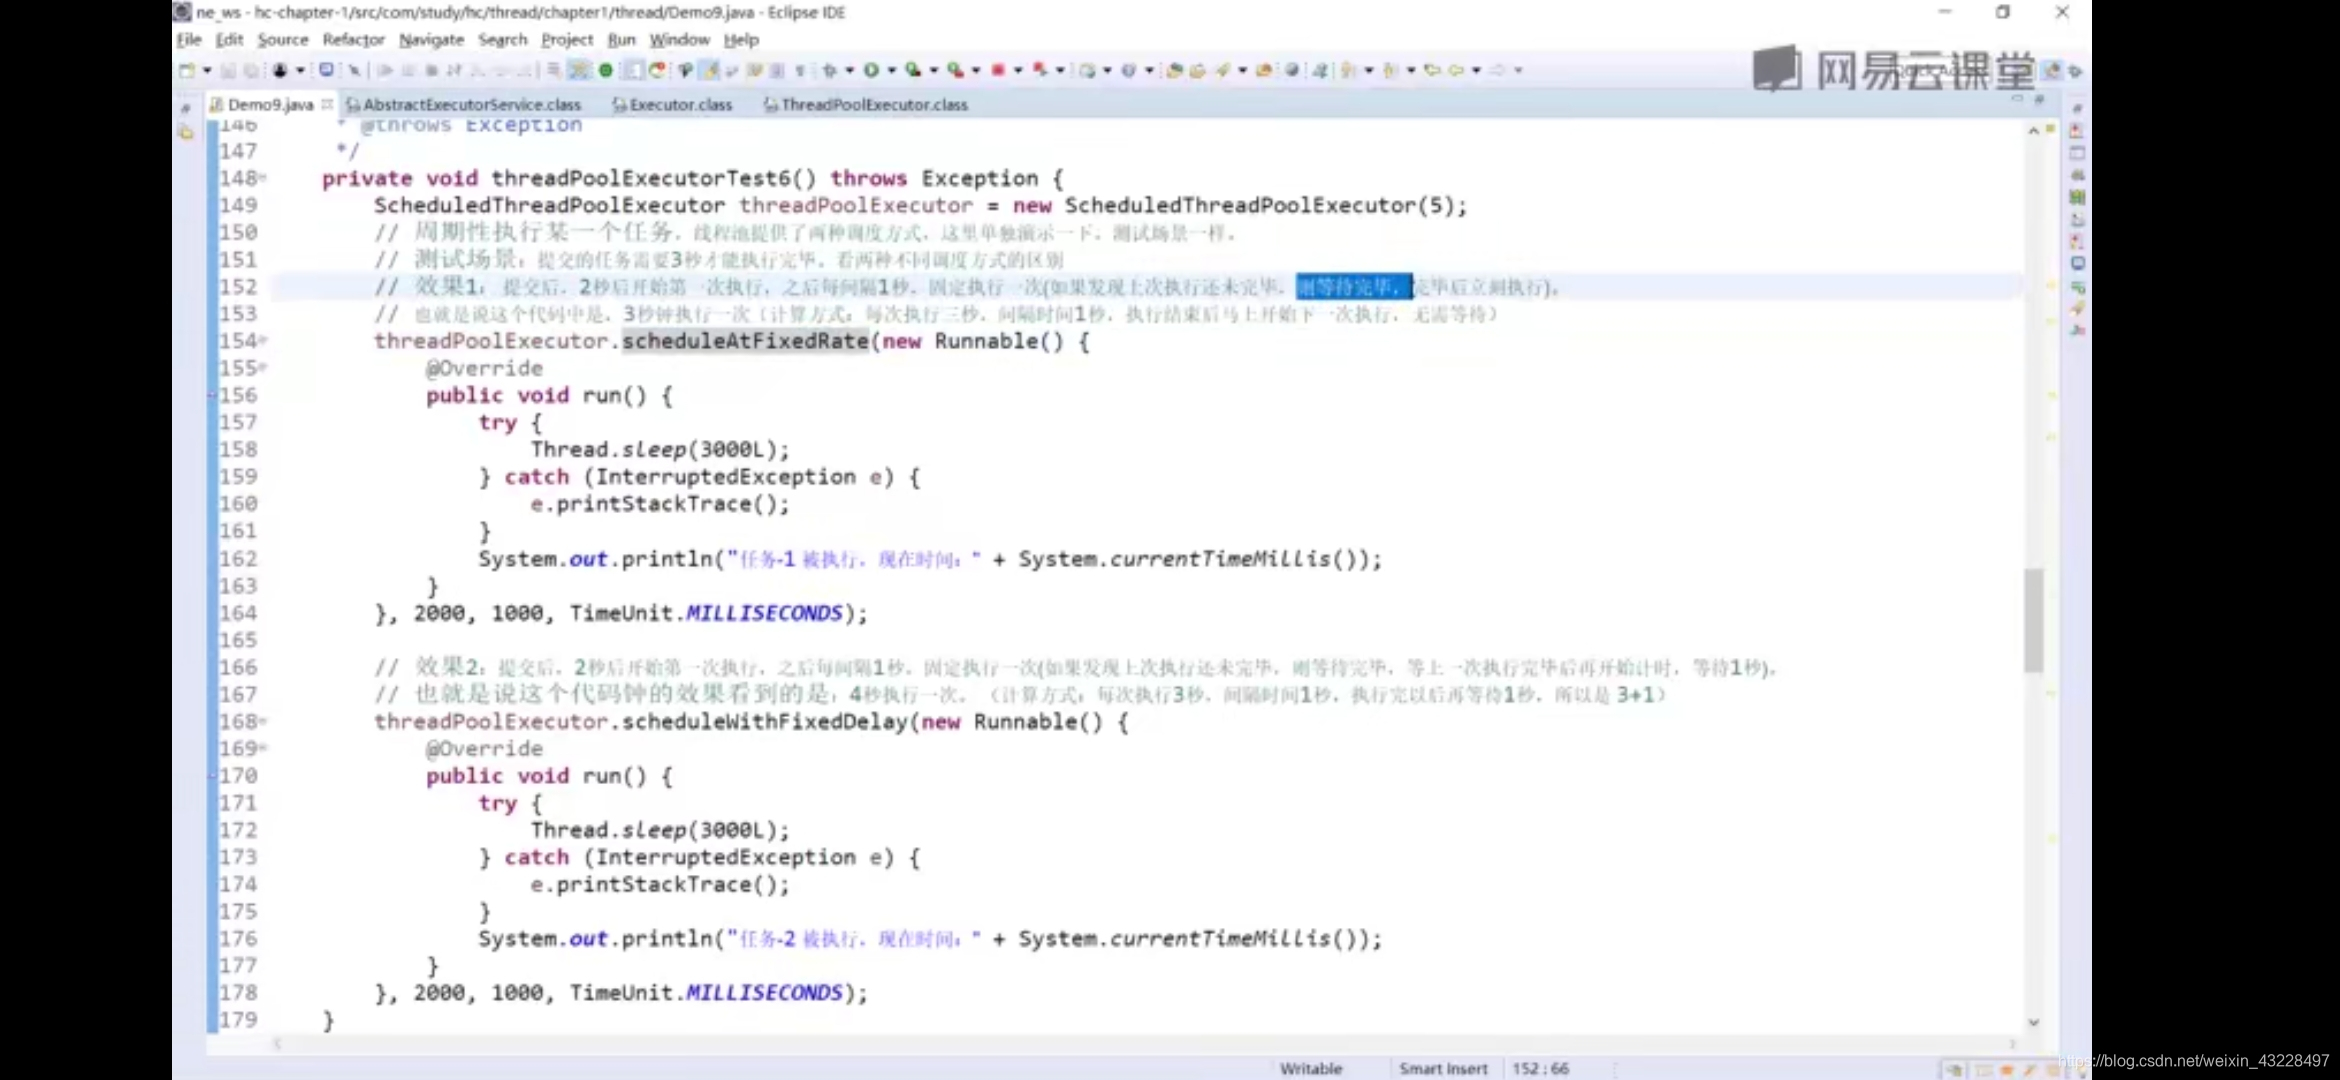Viewport: 2340px width, 1080px height.
Task: Click the Coverage launch icon
Action: pyautogui.click(x=913, y=70)
